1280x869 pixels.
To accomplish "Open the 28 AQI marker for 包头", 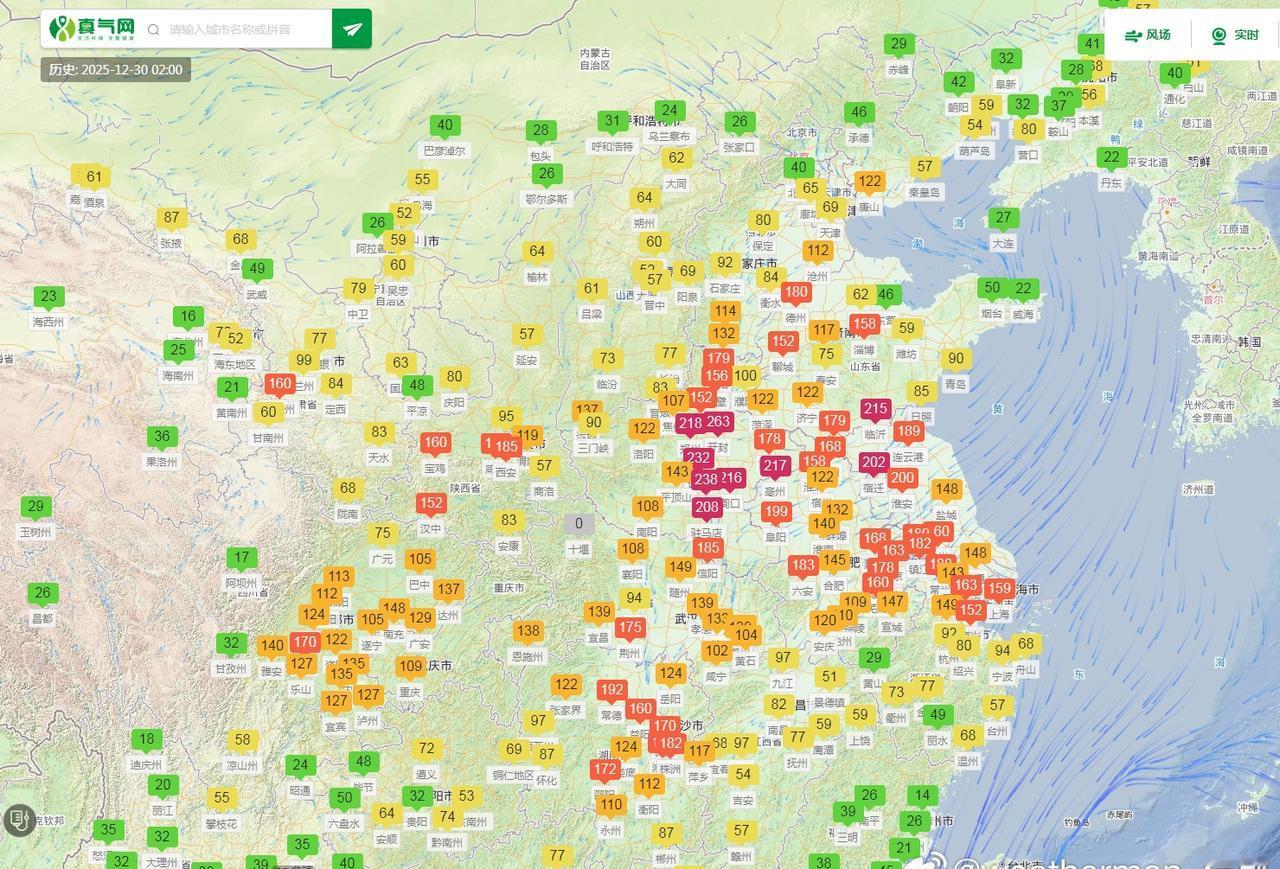I will (541, 130).
